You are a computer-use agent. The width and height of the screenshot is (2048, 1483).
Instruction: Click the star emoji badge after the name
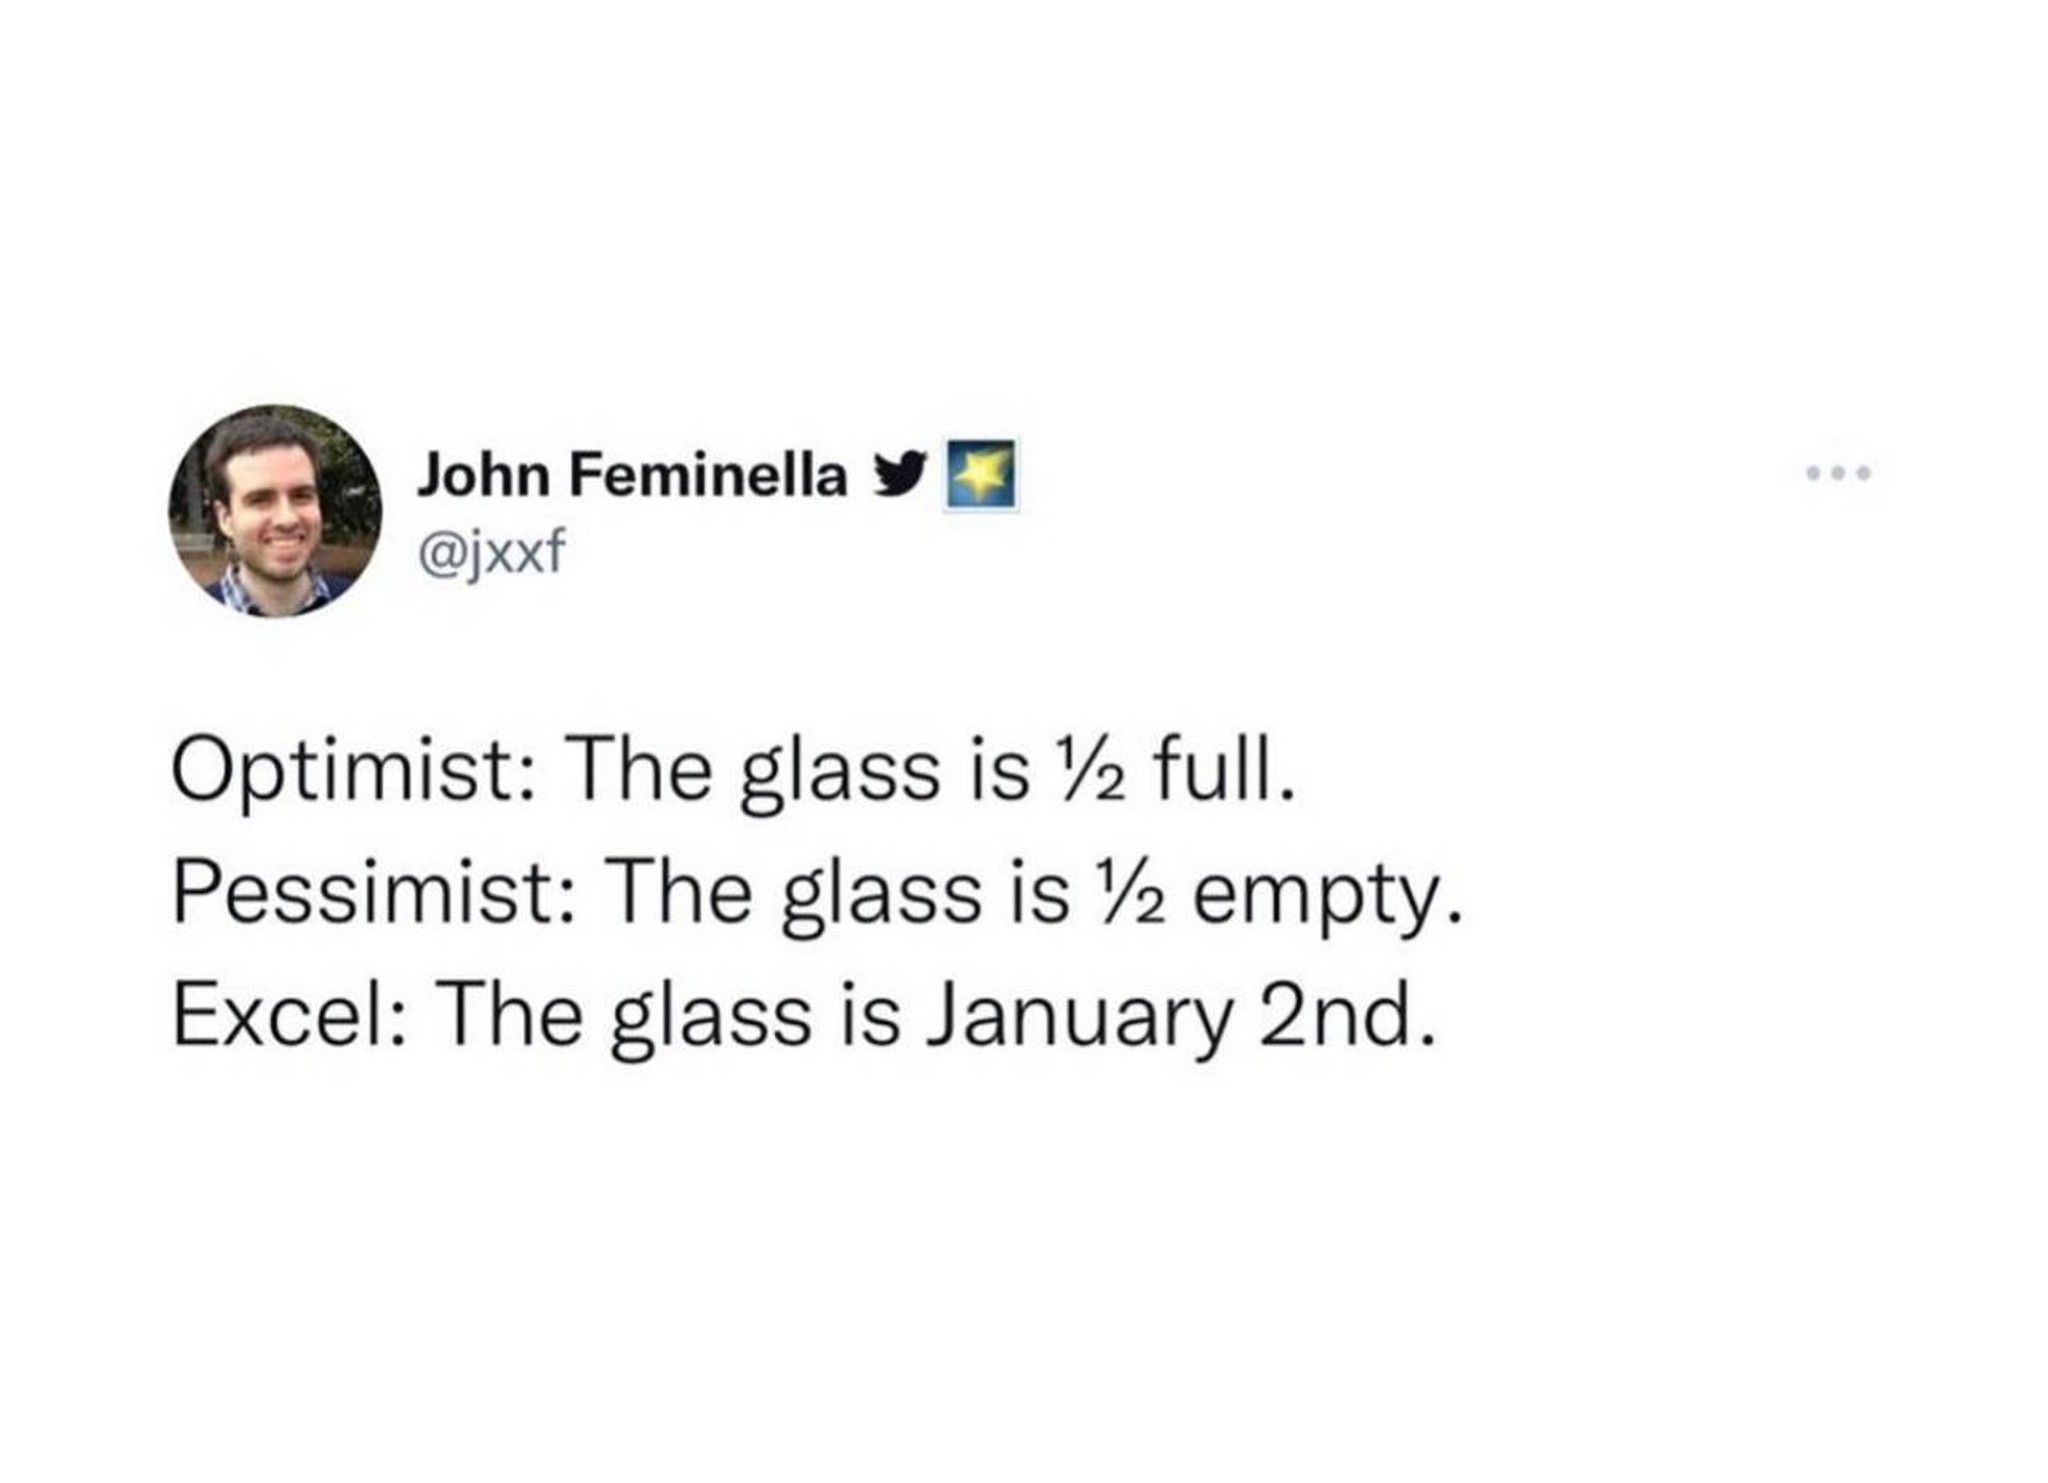coord(981,475)
